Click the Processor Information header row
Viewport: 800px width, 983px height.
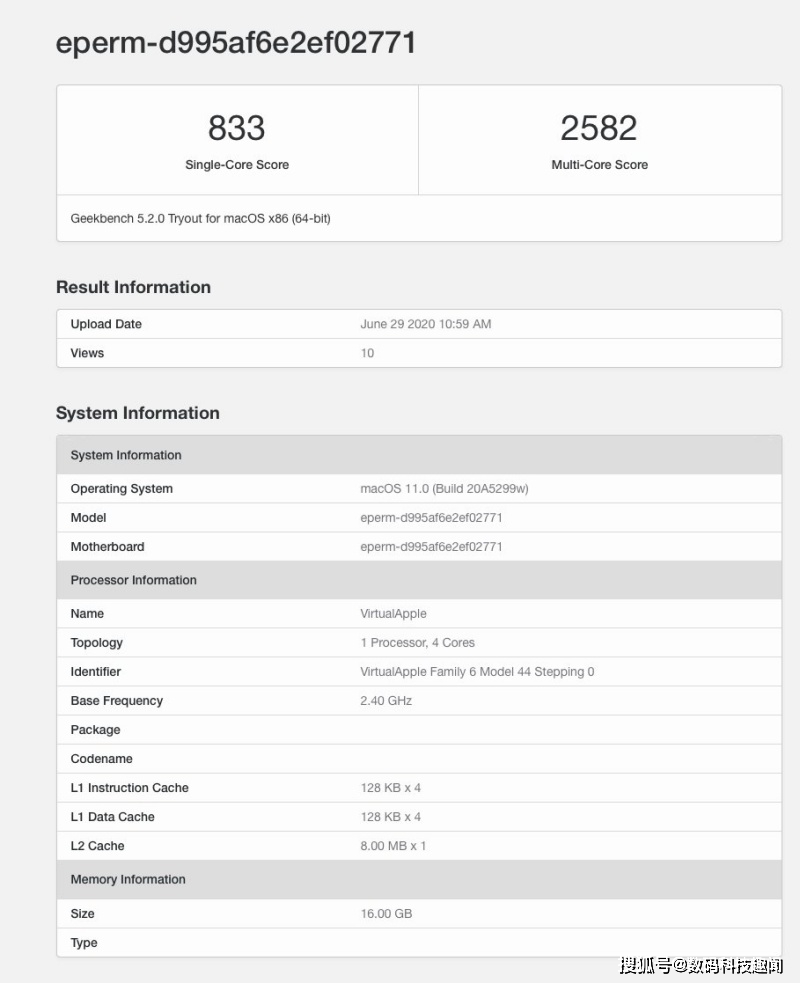click(x=419, y=581)
